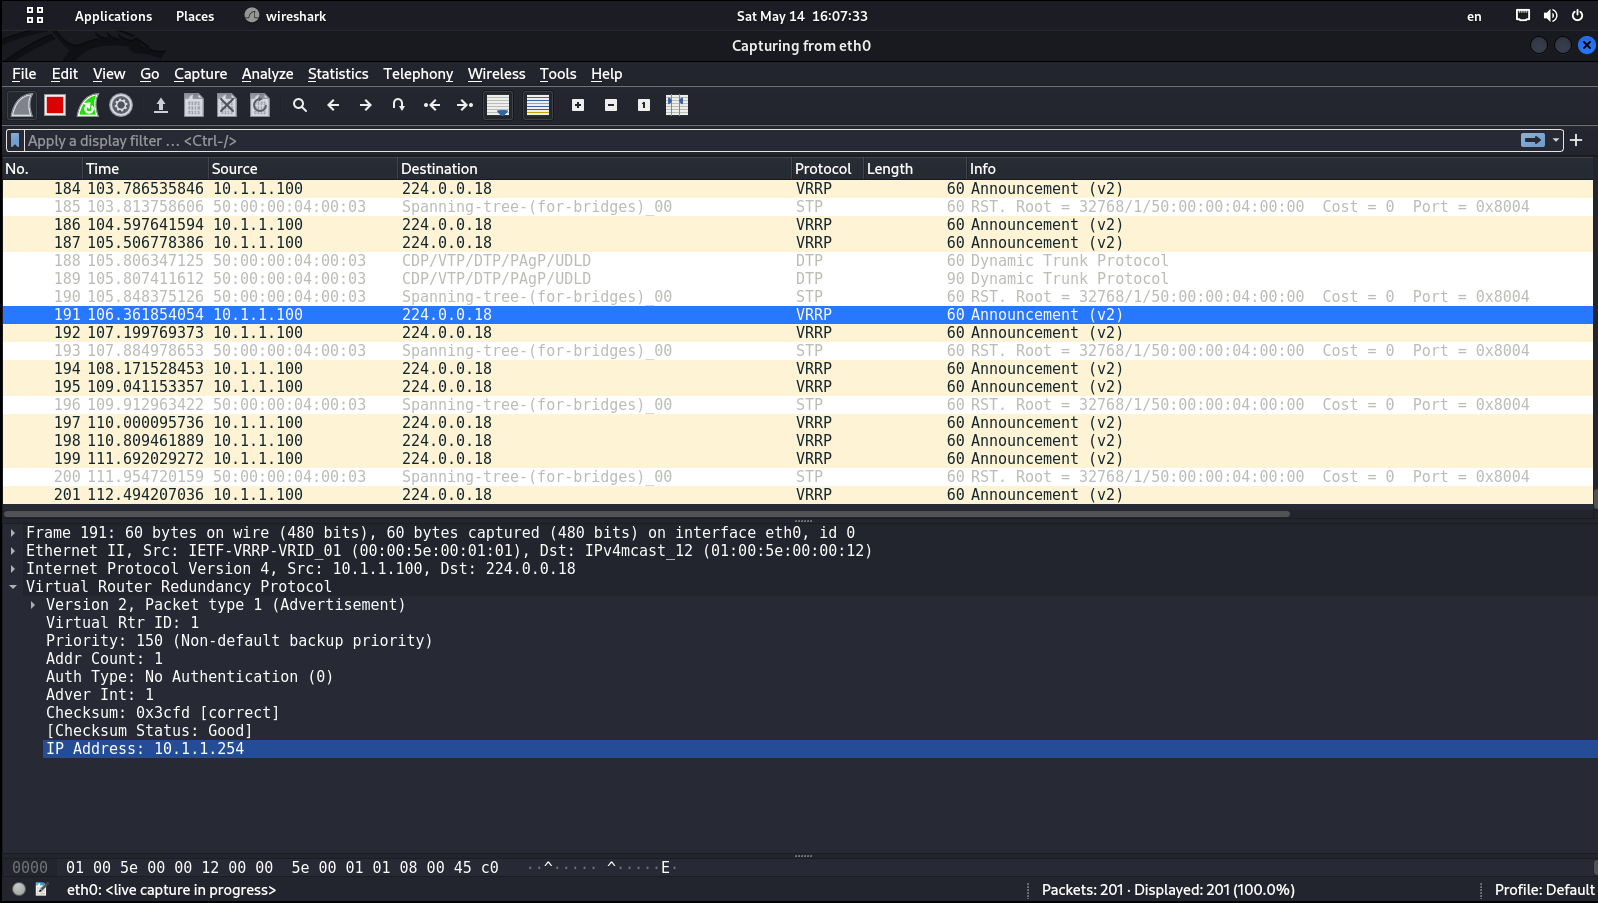1598x903 pixels.
Task: Sort by the Time column header
Action: pos(145,169)
